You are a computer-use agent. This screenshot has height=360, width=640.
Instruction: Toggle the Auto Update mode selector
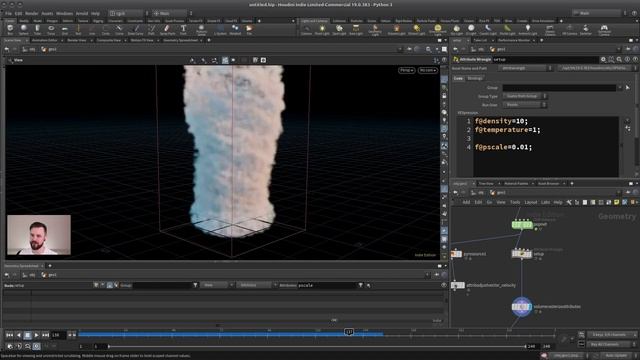(616, 356)
